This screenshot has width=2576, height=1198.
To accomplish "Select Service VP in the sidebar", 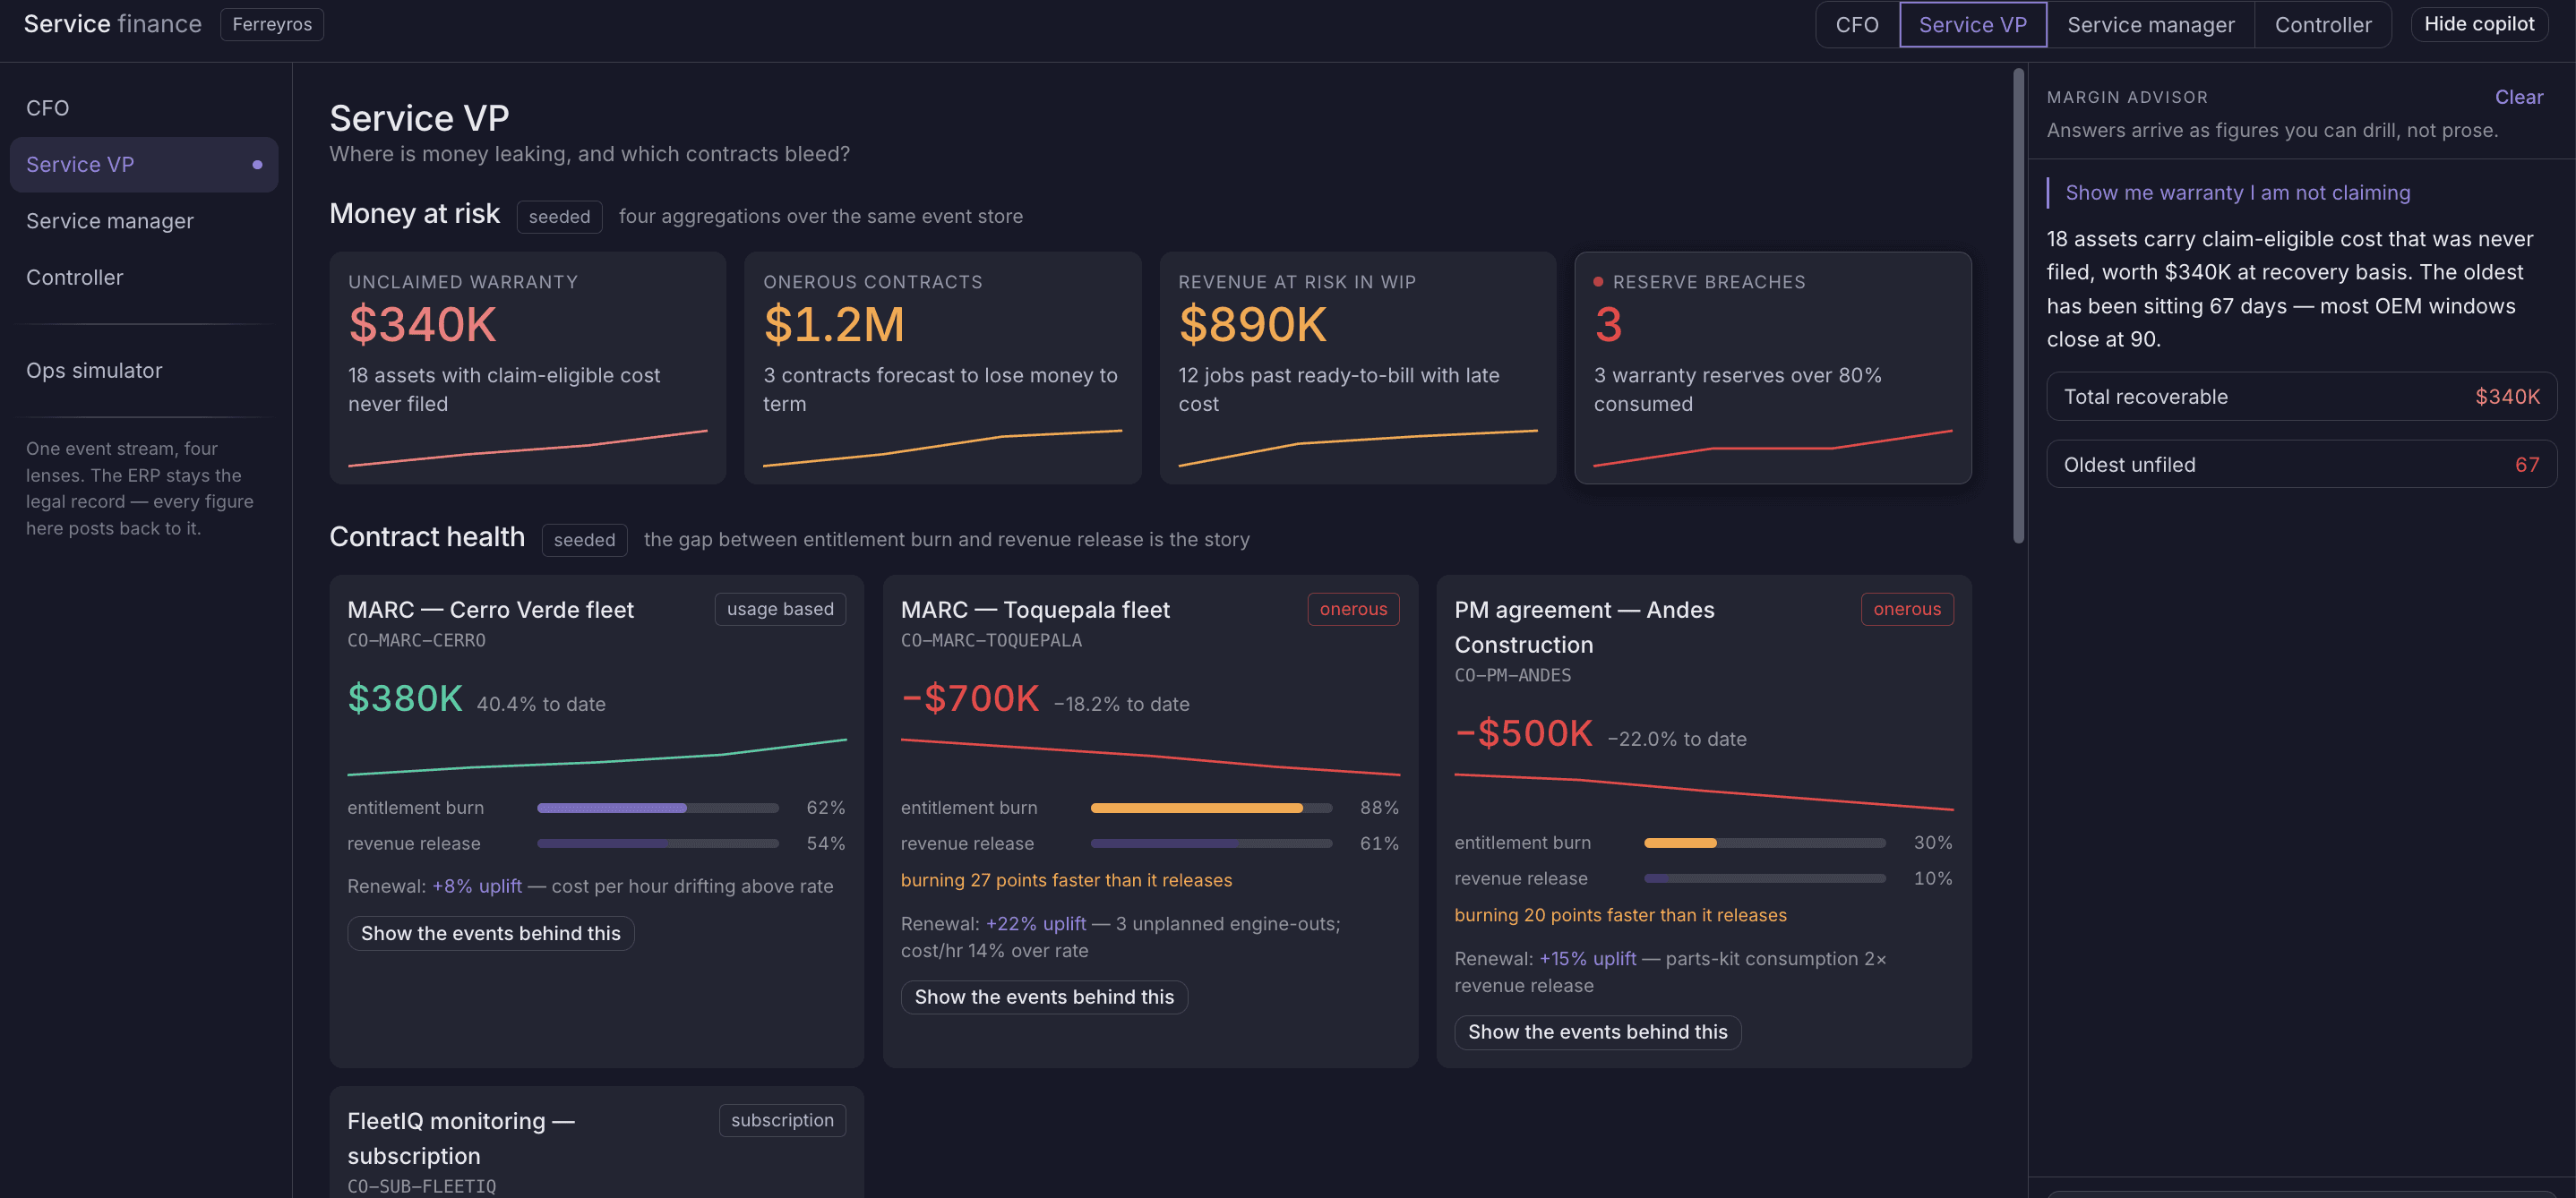I will (144, 164).
